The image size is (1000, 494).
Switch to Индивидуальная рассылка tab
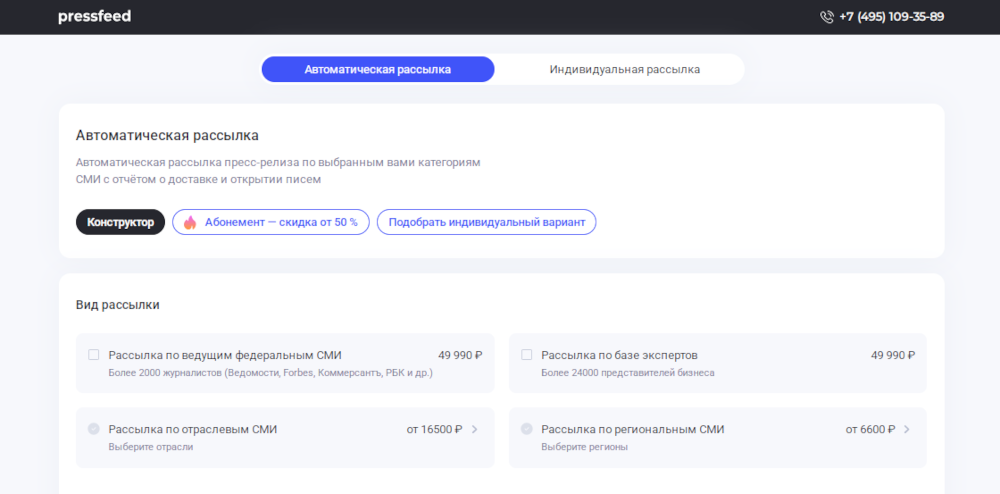pos(624,69)
